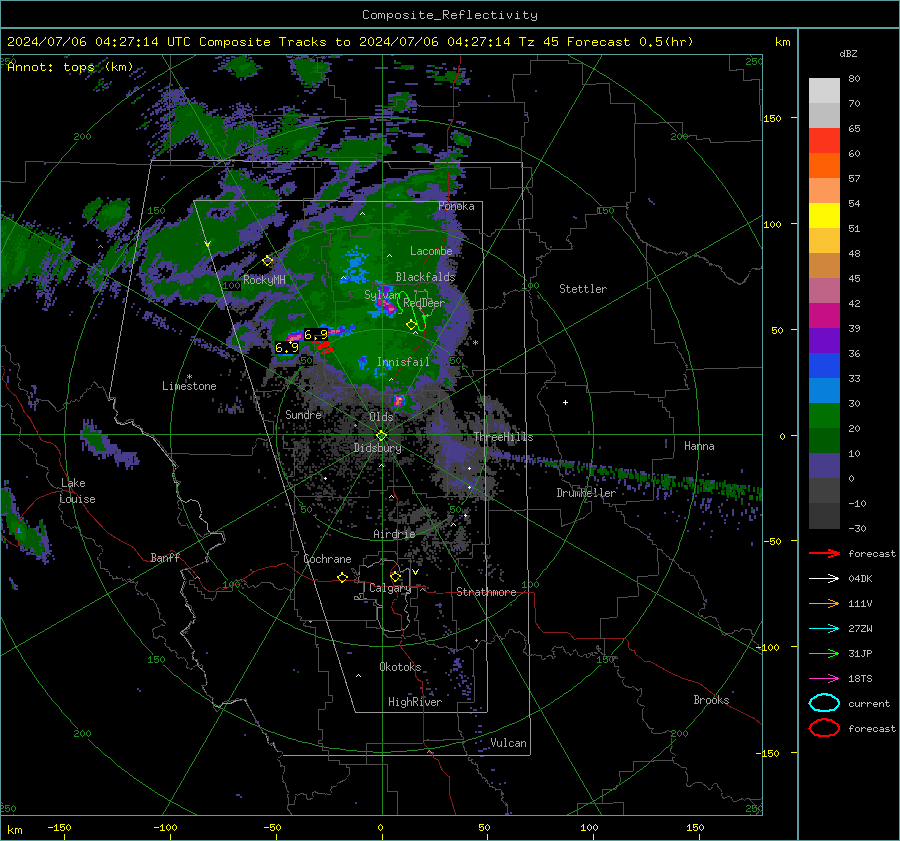The height and width of the screenshot is (841, 900).
Task: Click the Ponoka city label
Action: 456,206
